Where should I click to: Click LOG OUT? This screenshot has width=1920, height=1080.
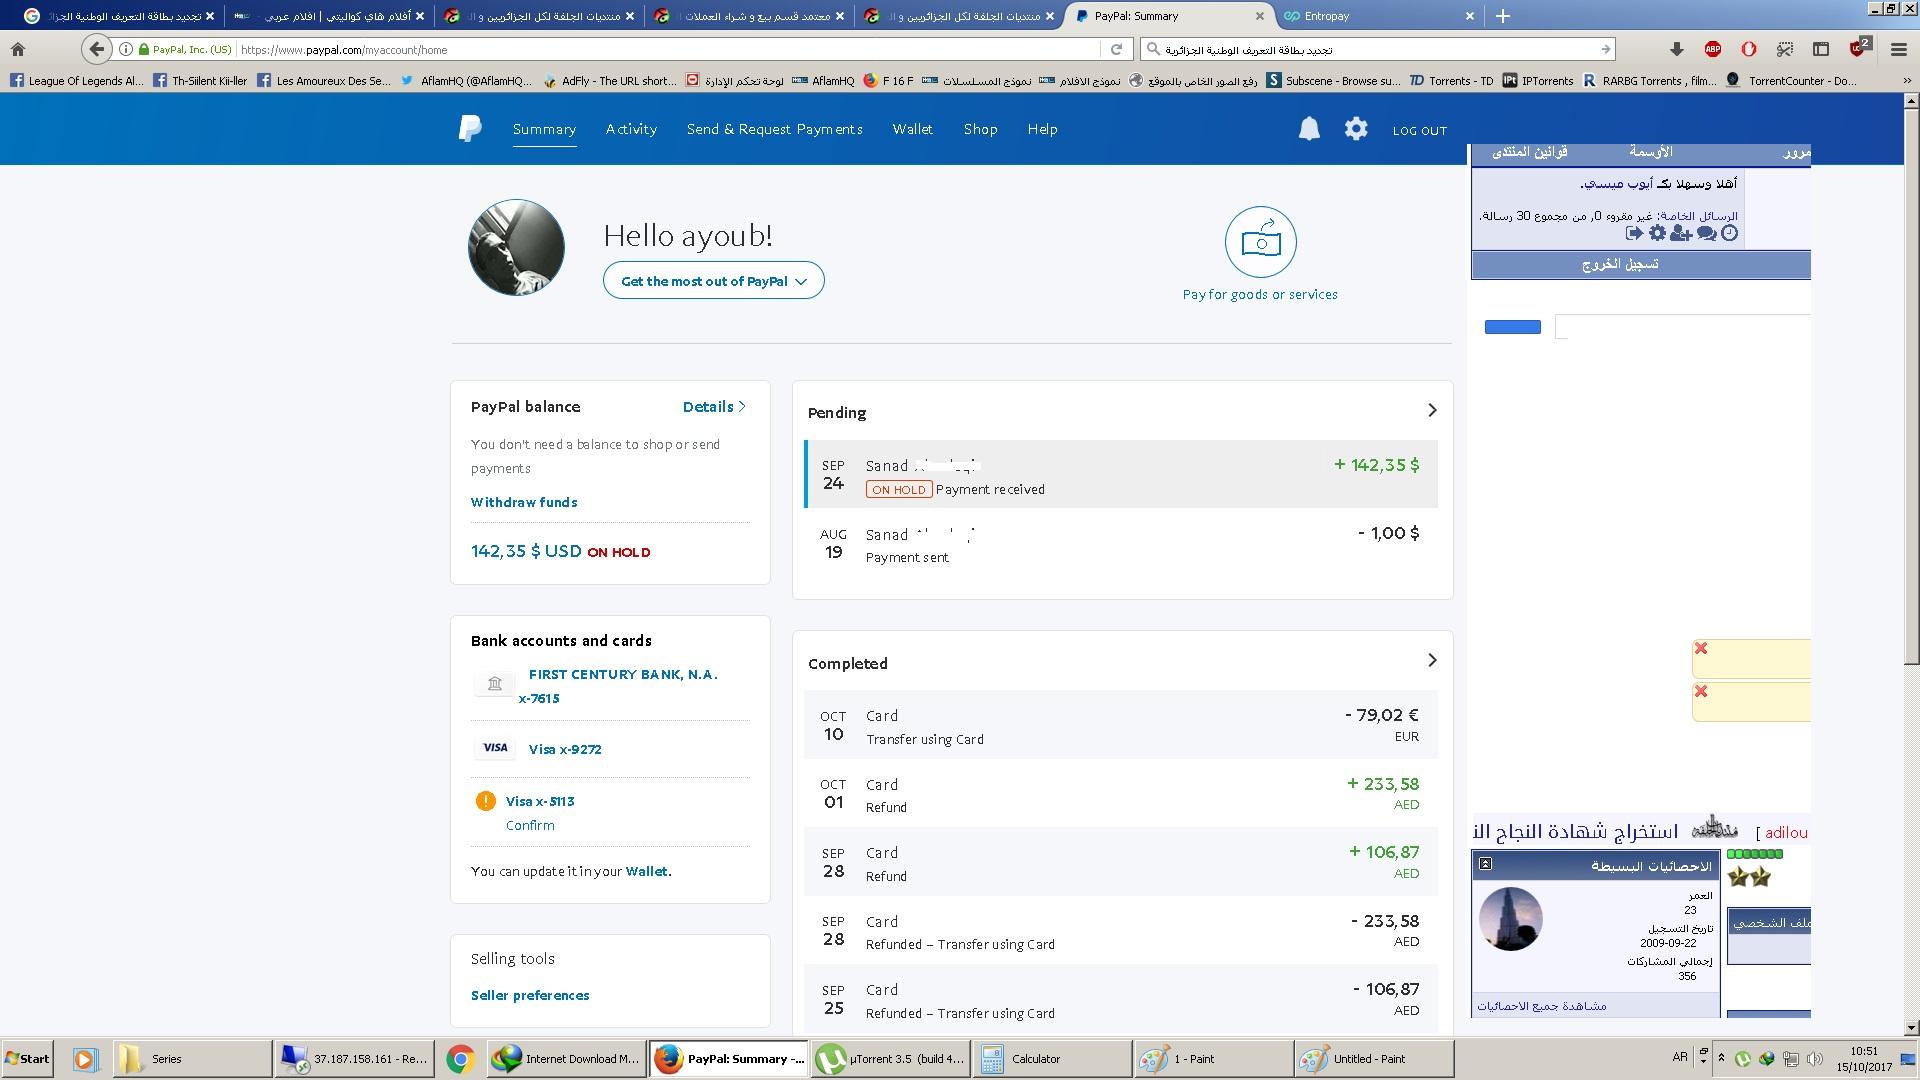(x=1419, y=130)
